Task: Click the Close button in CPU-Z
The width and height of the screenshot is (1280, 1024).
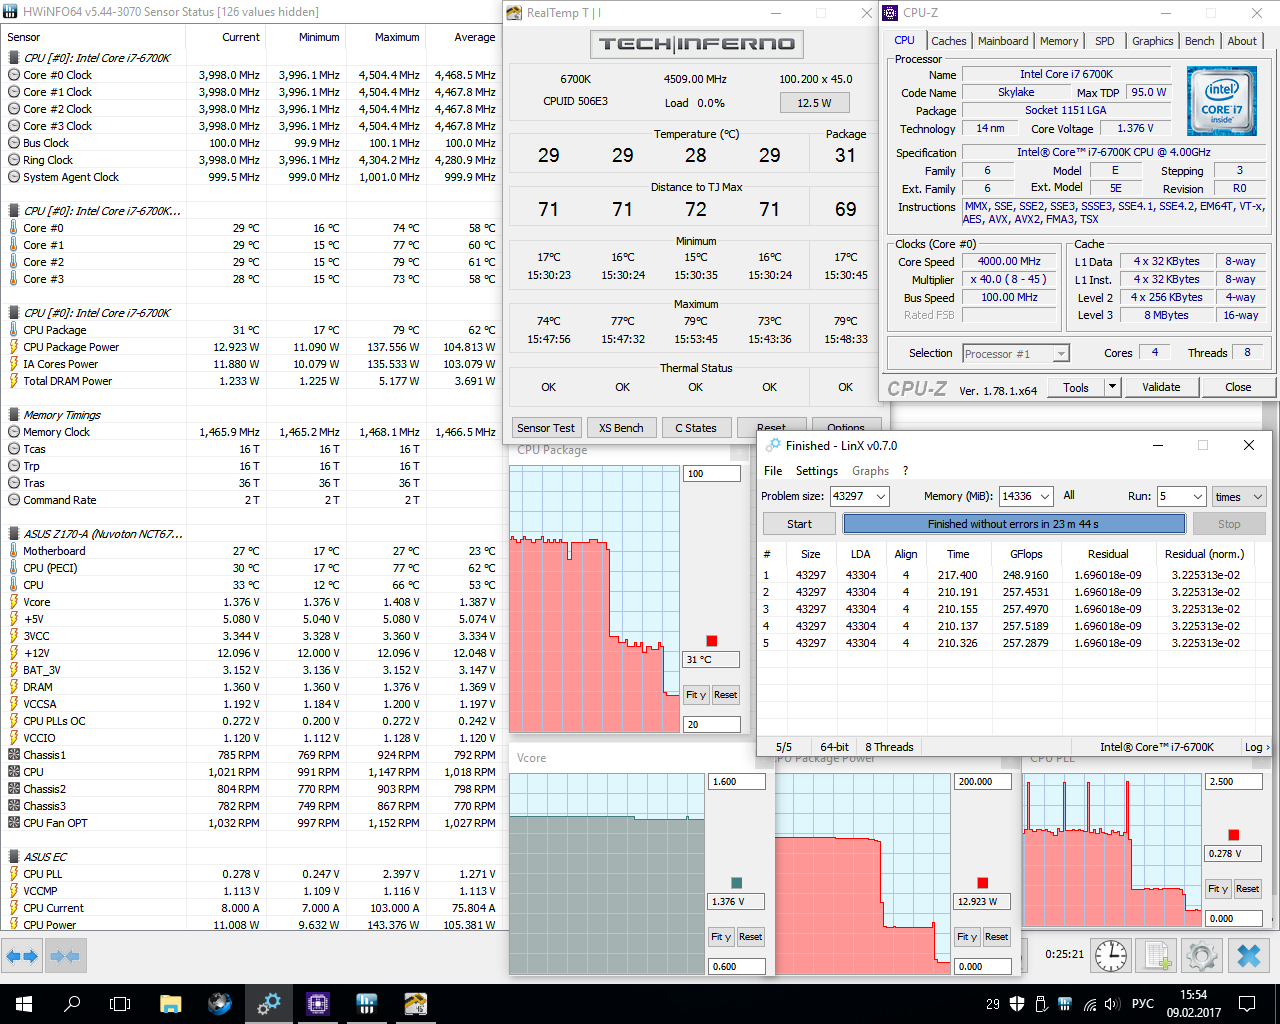Action: 1238,387
